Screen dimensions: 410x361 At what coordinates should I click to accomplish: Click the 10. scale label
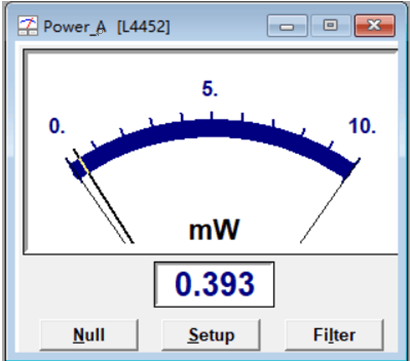[362, 126]
